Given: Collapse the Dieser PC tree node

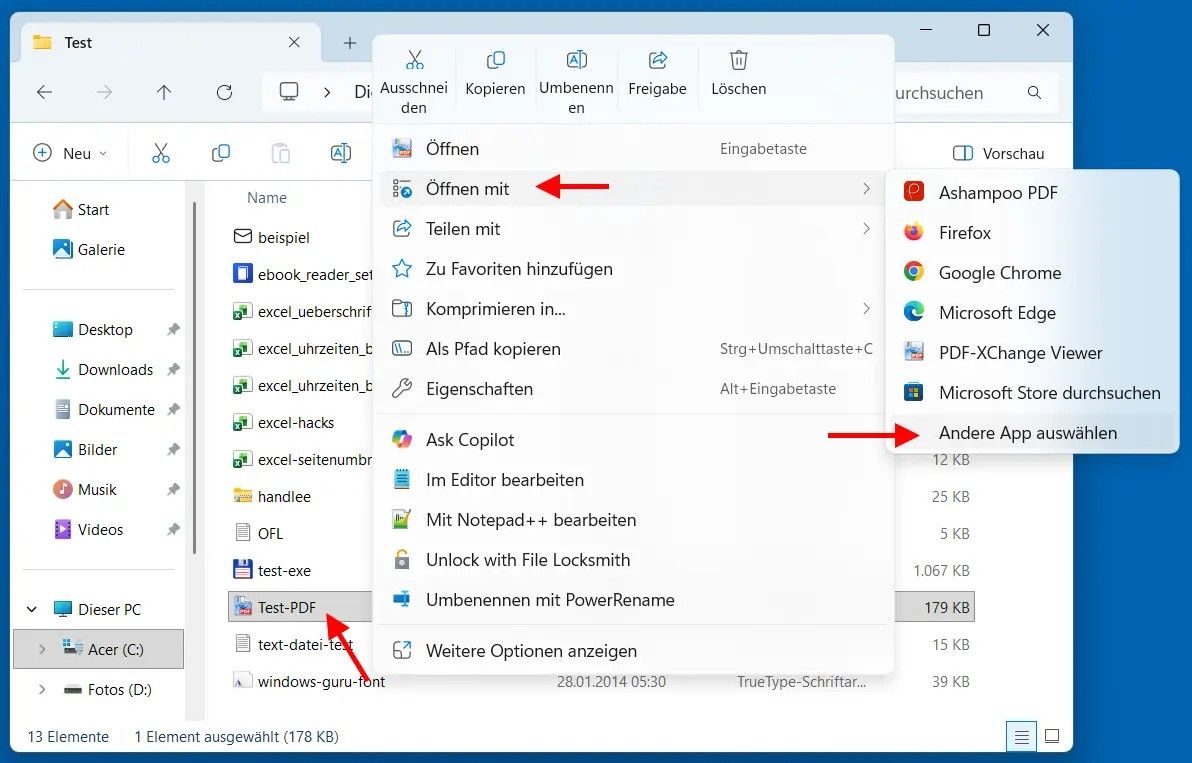Looking at the screenshot, I should pos(32,609).
